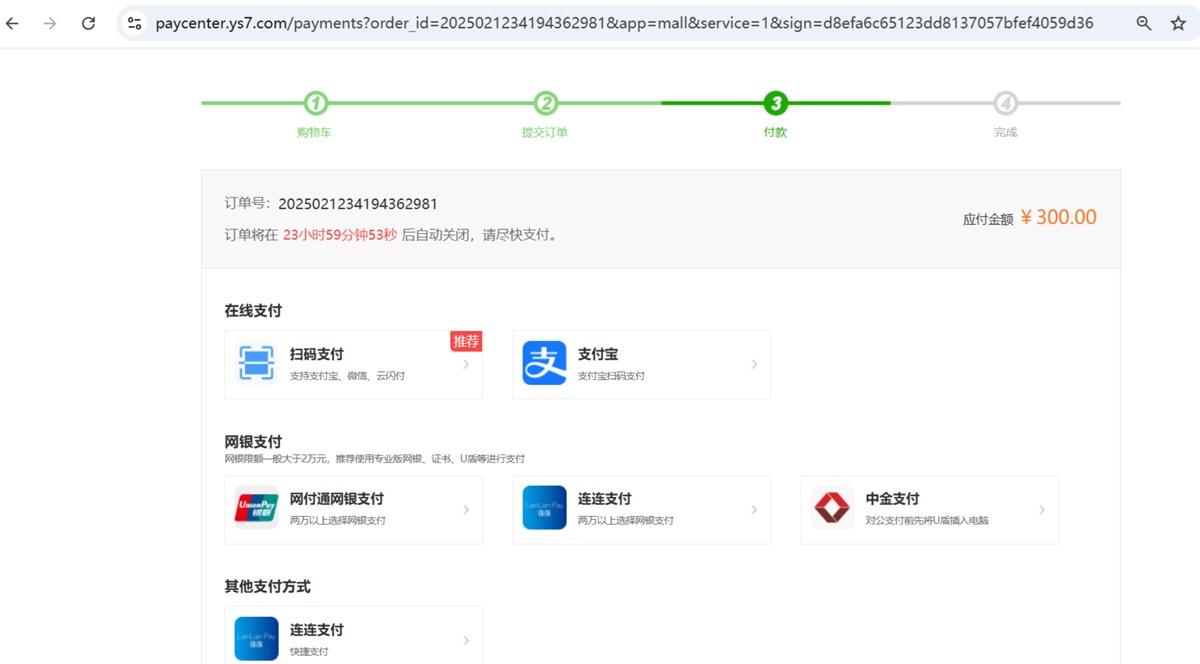
Task: Click the 中金支付 red diamond logo
Action: 832,509
